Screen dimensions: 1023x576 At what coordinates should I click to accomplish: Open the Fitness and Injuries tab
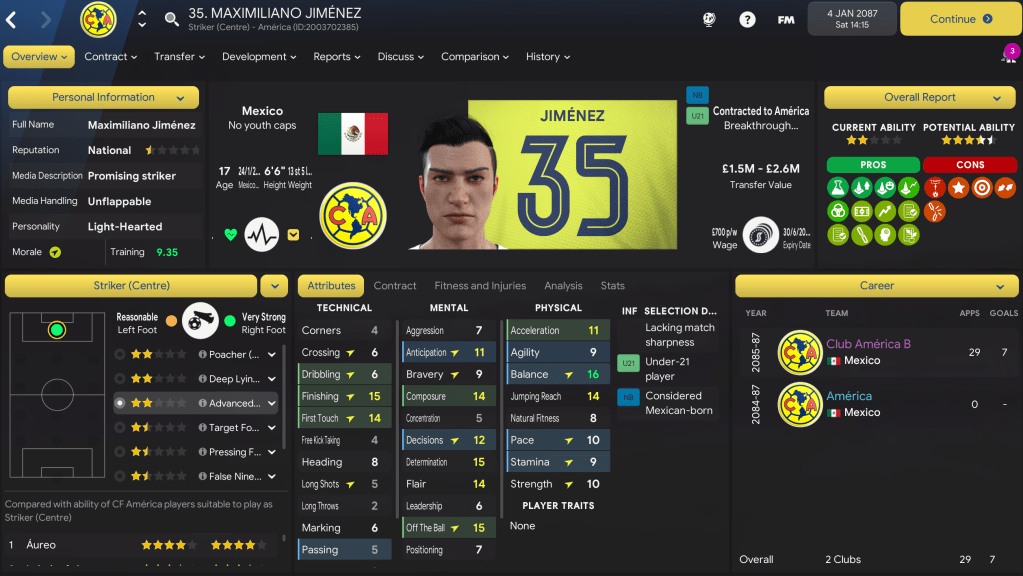tap(480, 286)
